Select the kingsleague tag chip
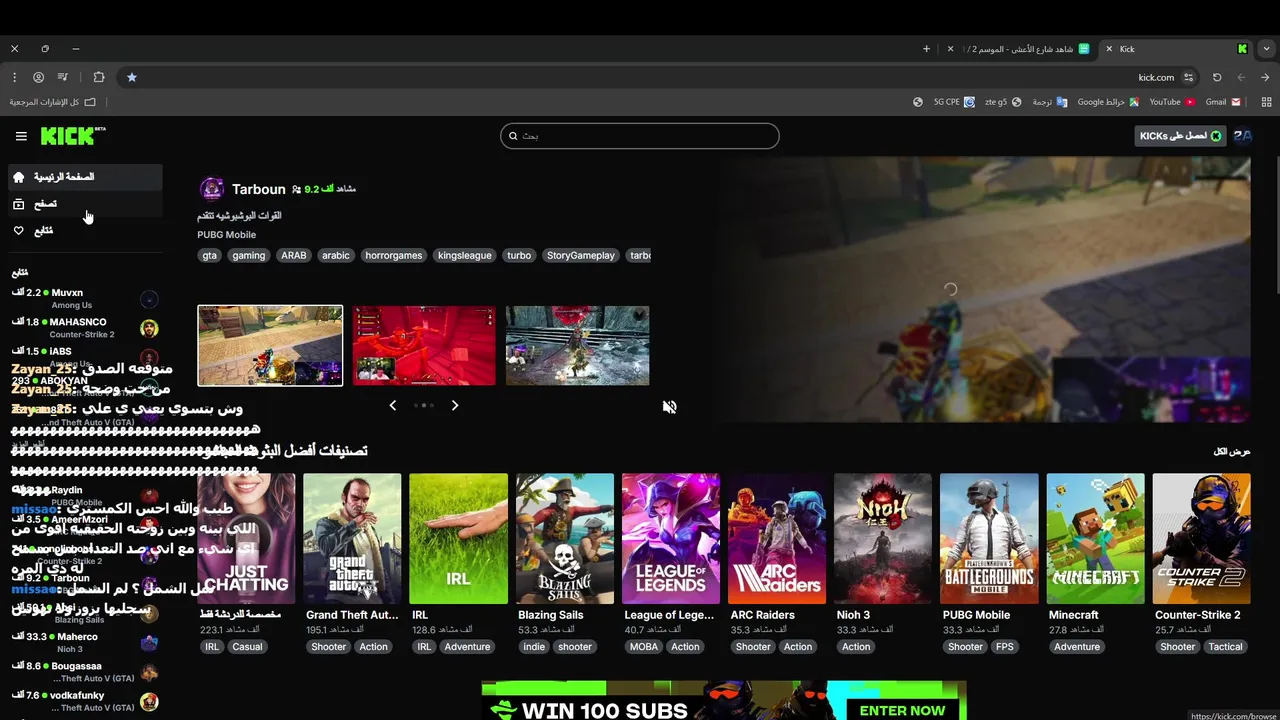Image resolution: width=1280 pixels, height=720 pixels. (465, 255)
